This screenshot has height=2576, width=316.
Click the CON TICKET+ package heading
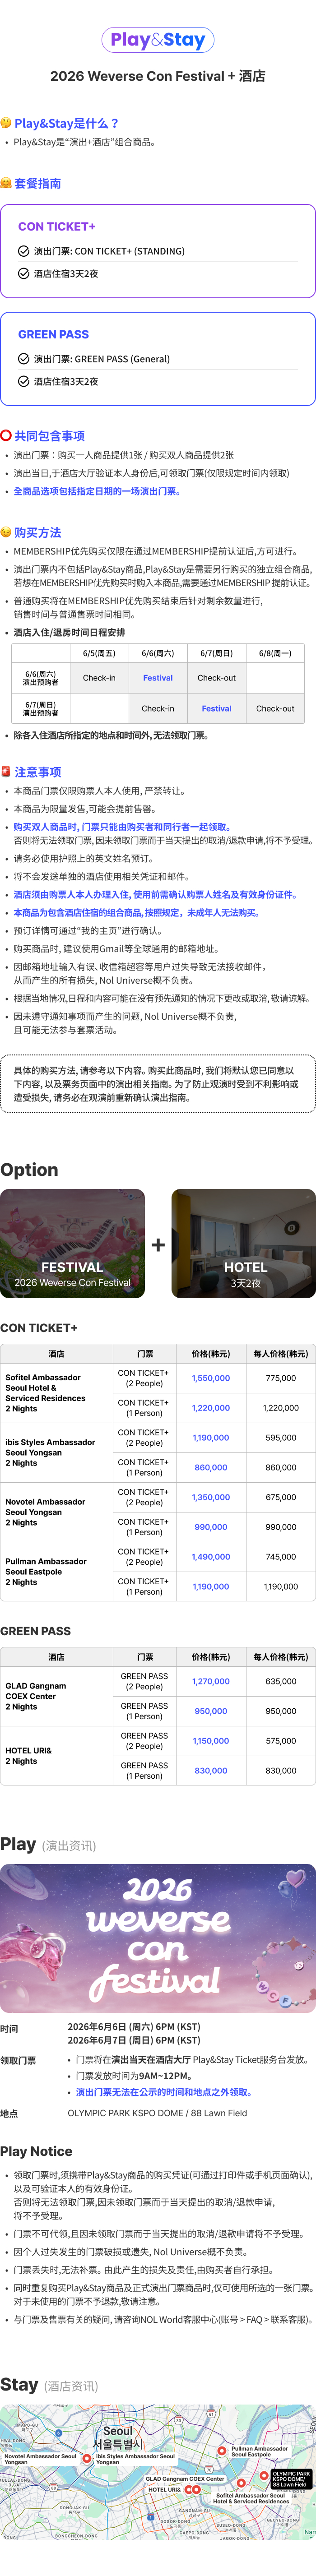coord(57,227)
